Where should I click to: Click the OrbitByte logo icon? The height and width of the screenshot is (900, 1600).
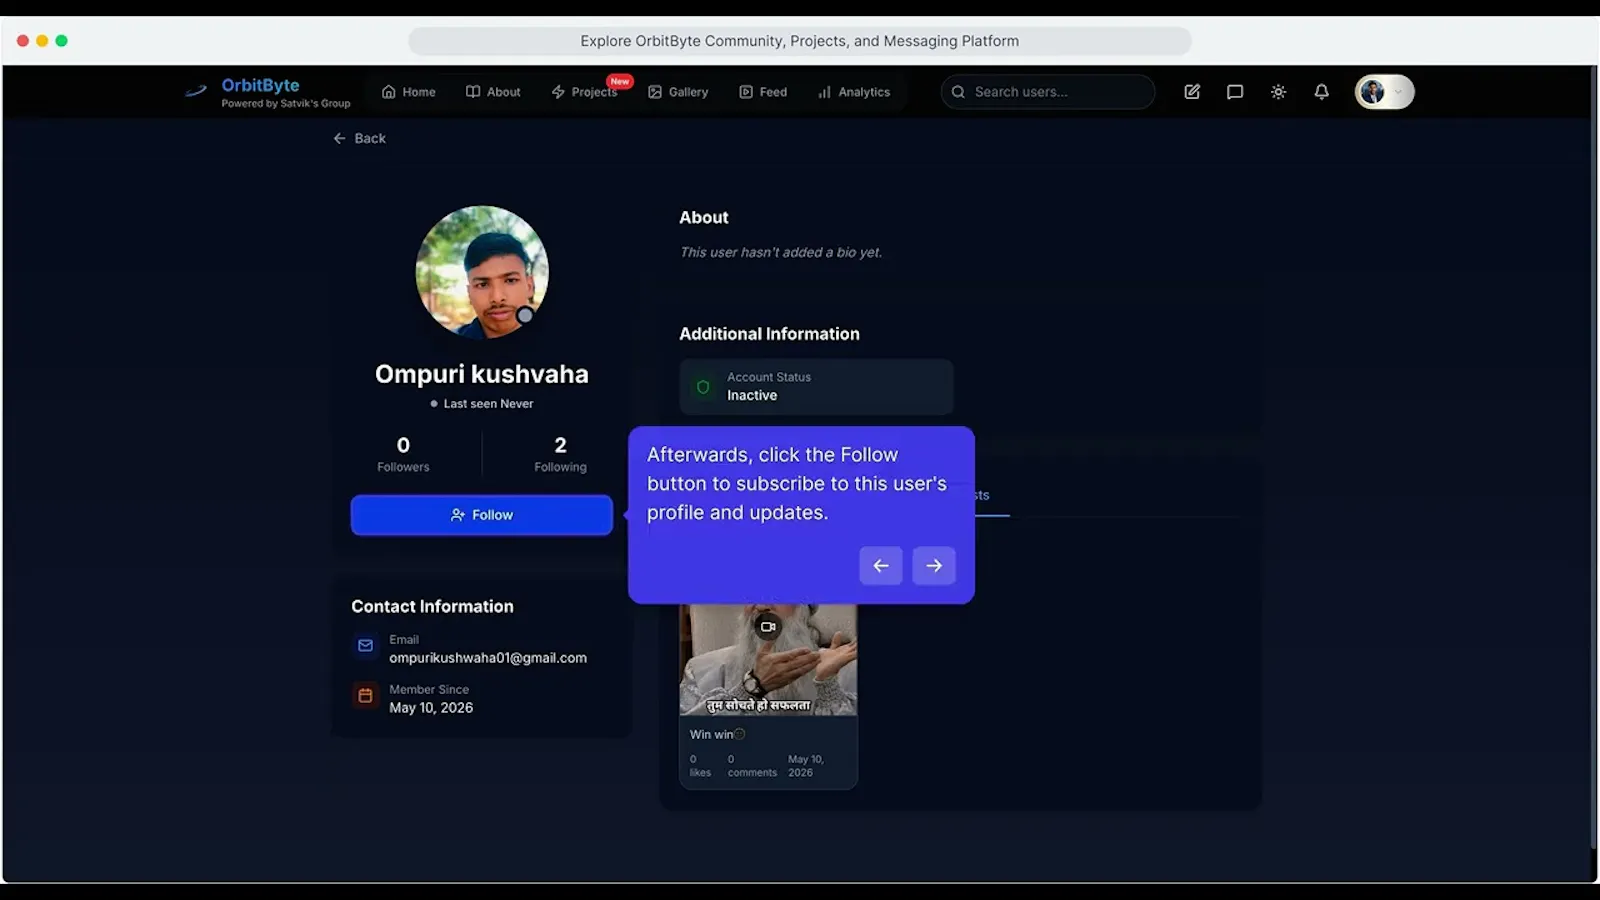(196, 91)
